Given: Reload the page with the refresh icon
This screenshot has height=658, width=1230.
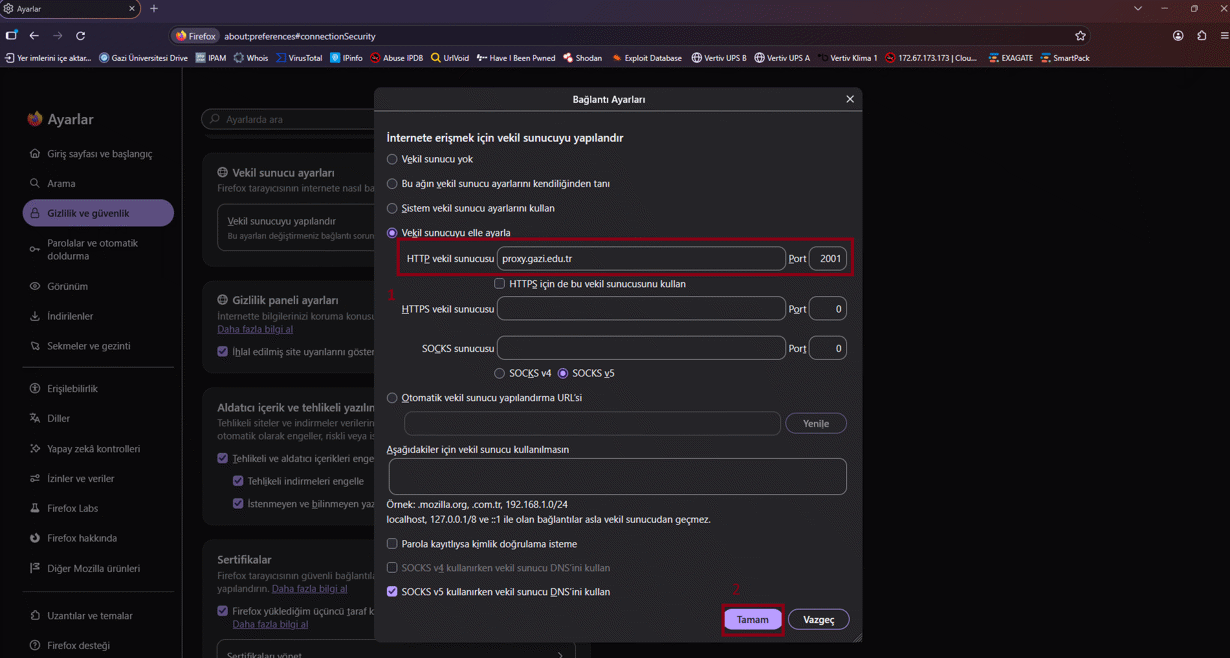Looking at the screenshot, I should 81,36.
